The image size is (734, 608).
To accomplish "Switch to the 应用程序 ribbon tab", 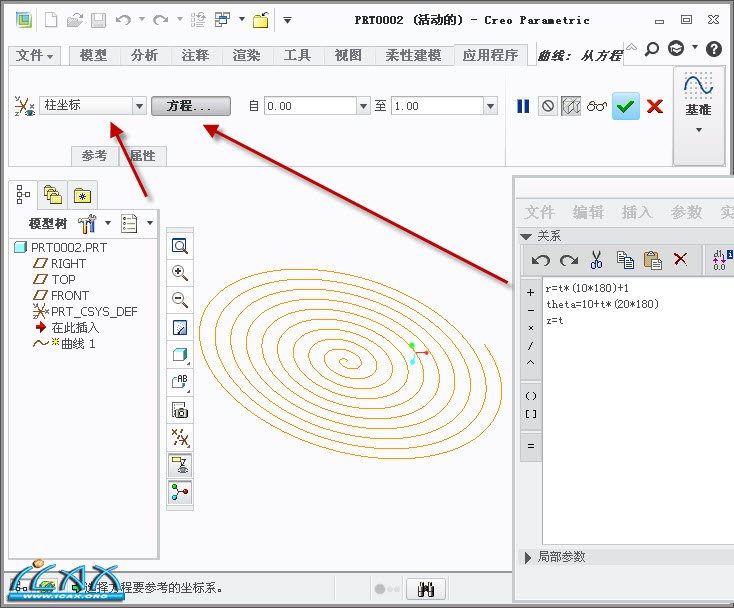I will pos(491,55).
